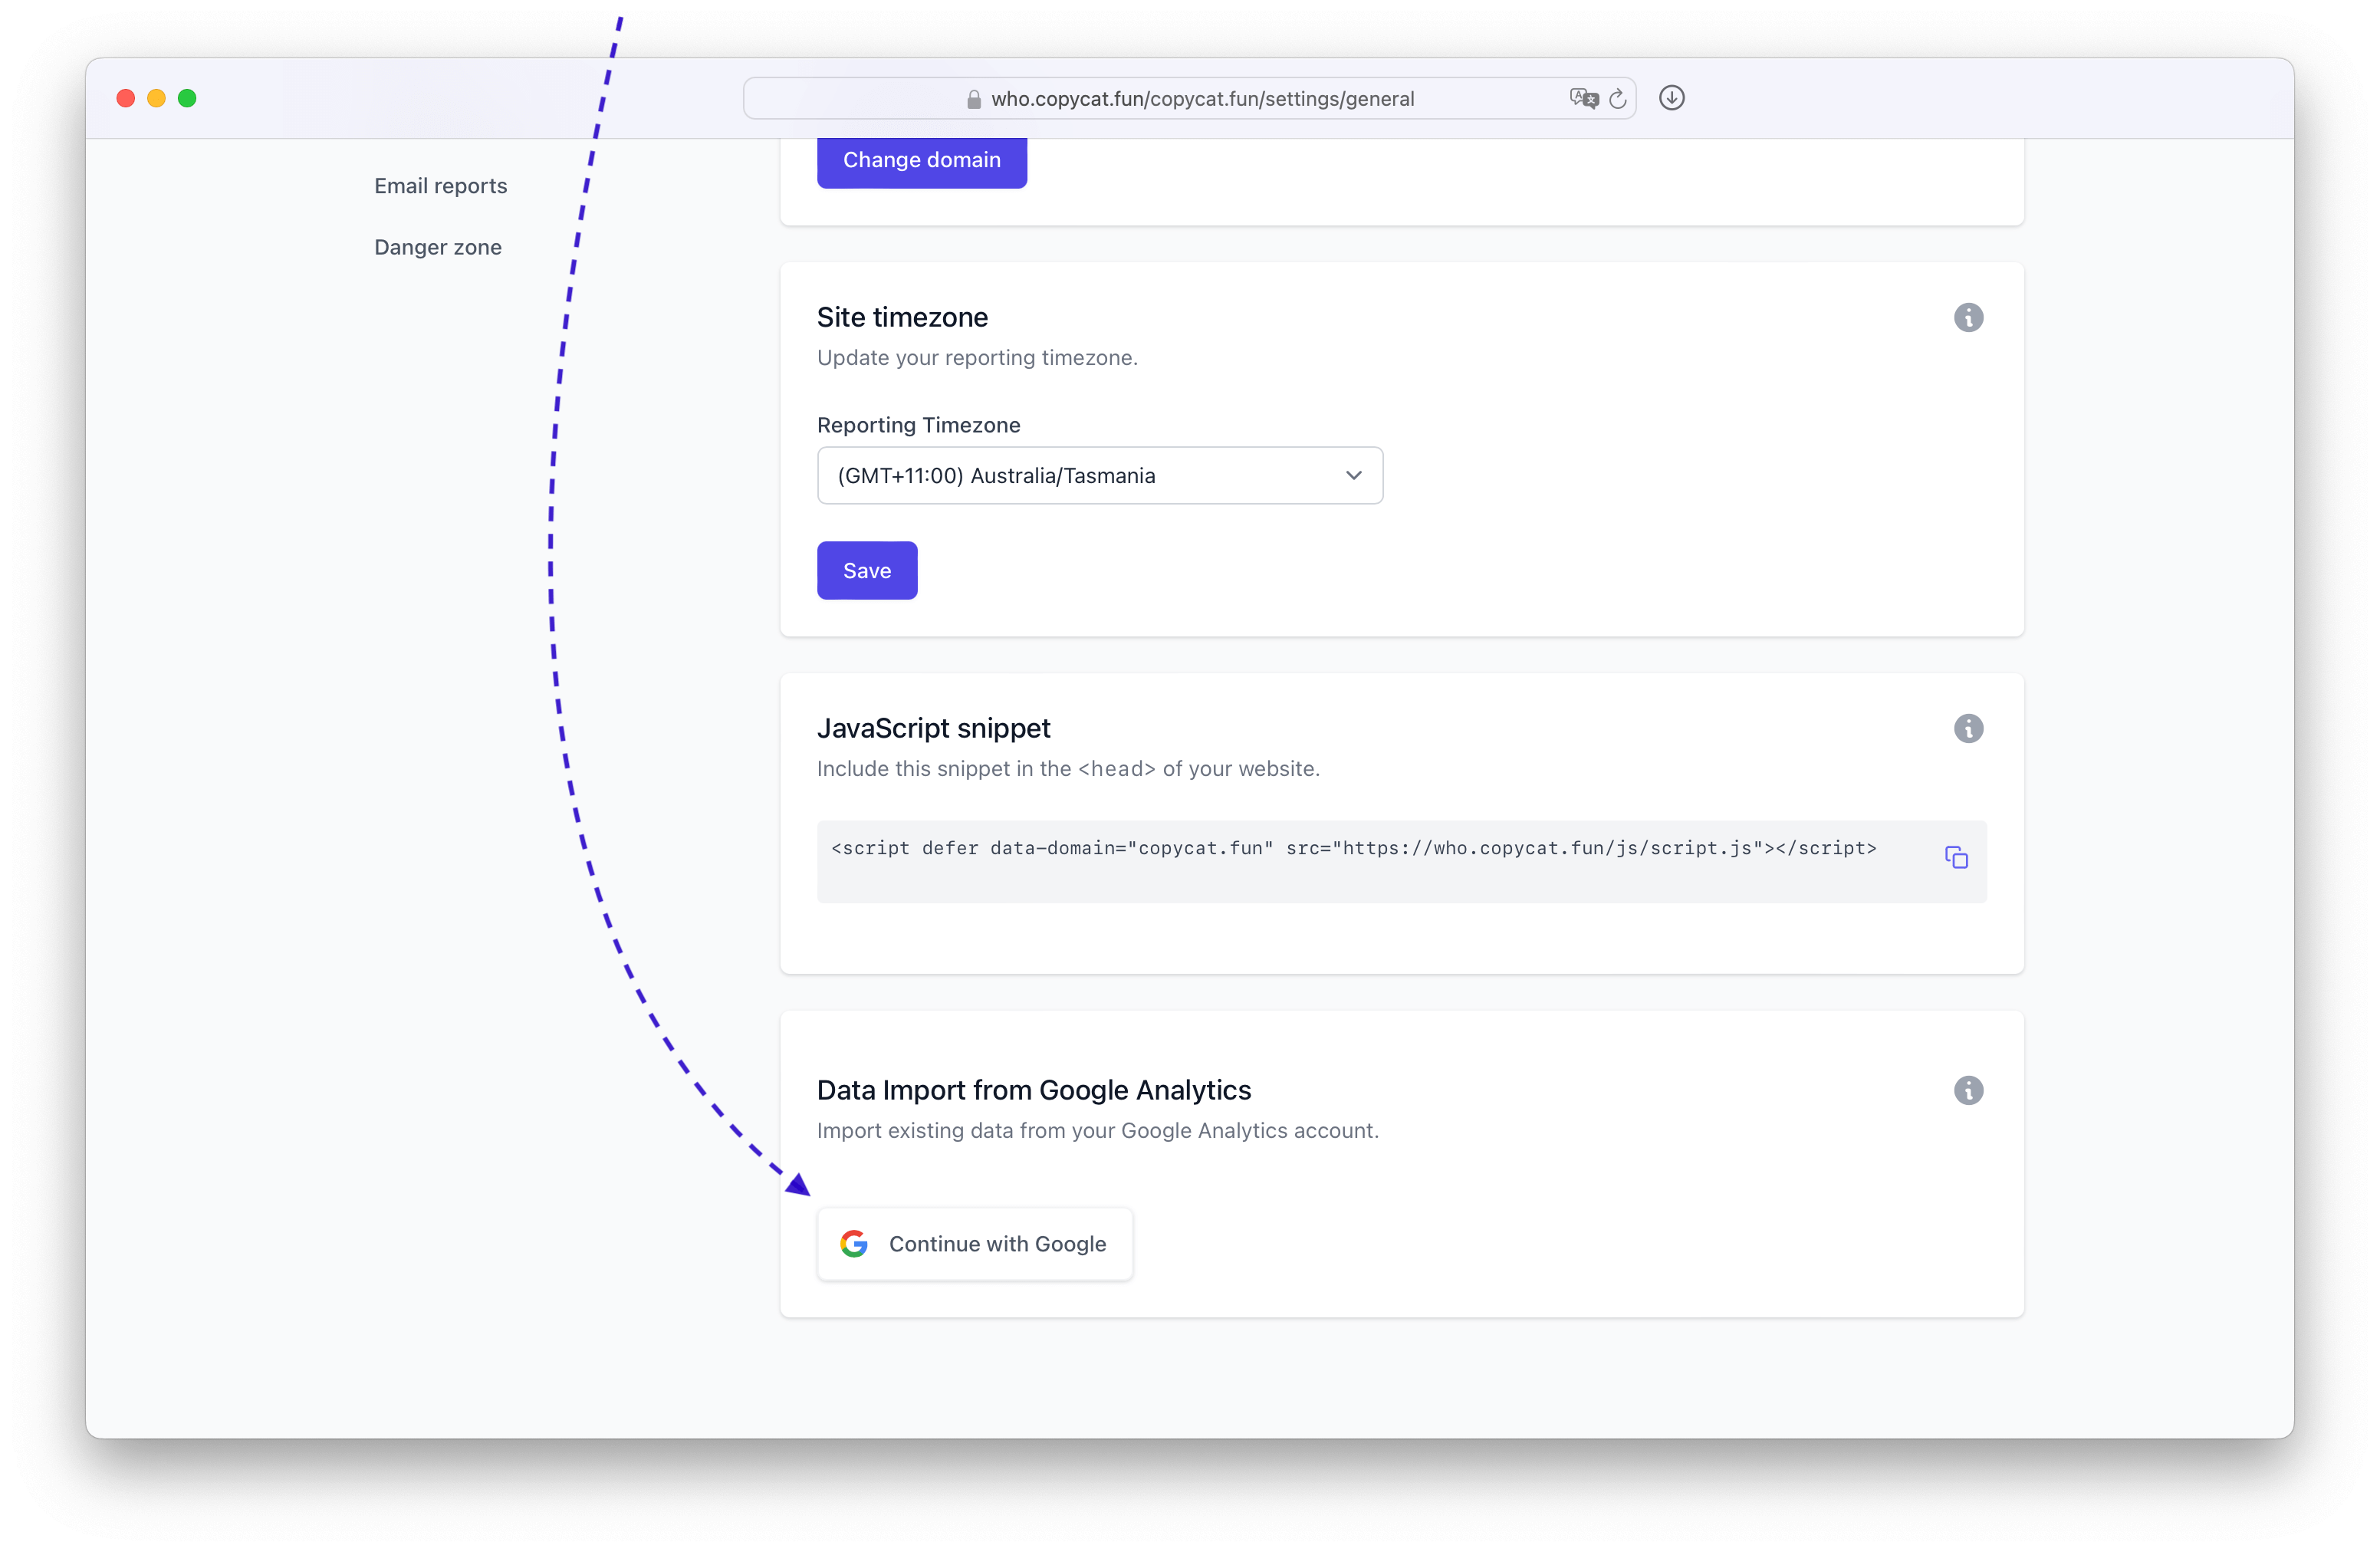Open the browser downloads icon
Viewport: 2380px width, 1552px height.
(1672, 98)
